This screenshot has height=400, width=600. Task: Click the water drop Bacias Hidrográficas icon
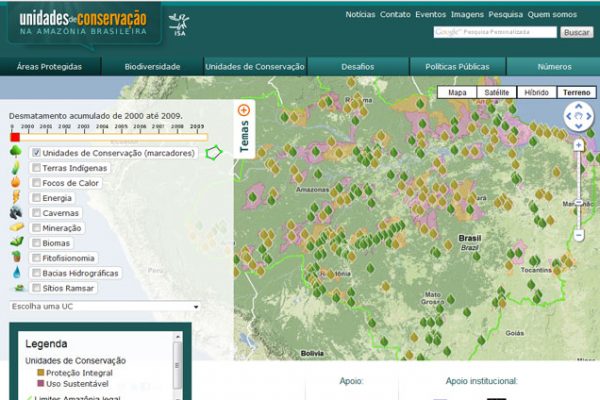pyautogui.click(x=16, y=272)
